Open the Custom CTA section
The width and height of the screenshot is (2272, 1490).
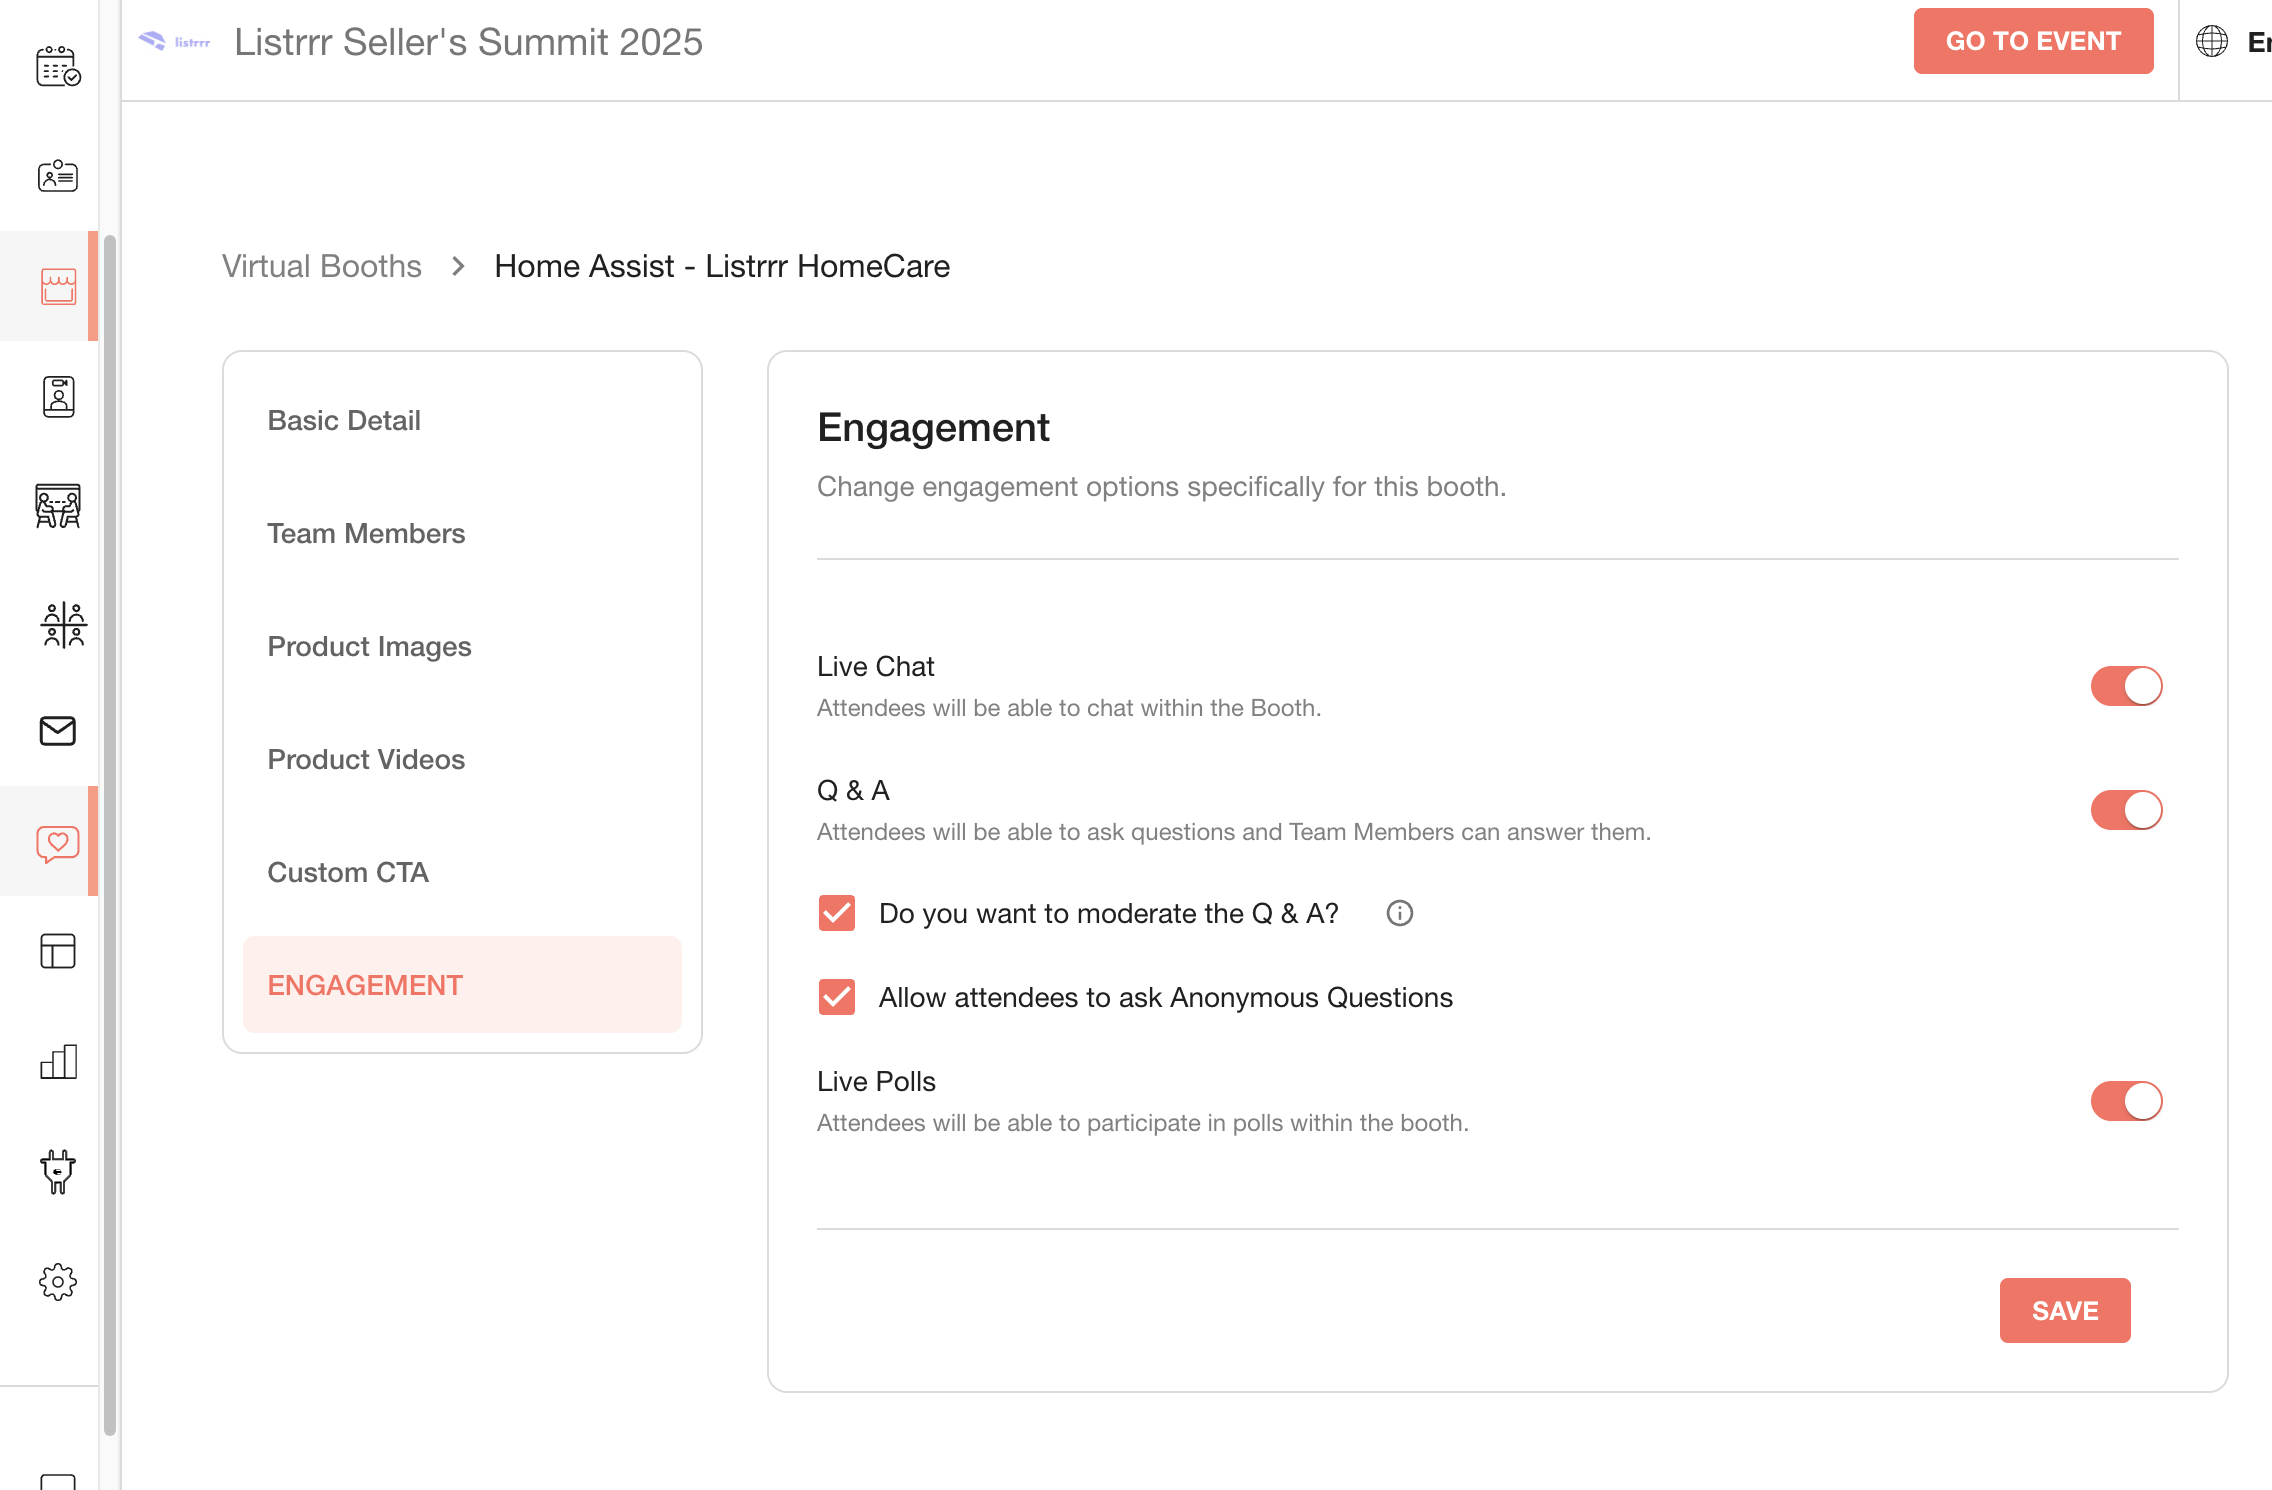pyautogui.click(x=462, y=872)
